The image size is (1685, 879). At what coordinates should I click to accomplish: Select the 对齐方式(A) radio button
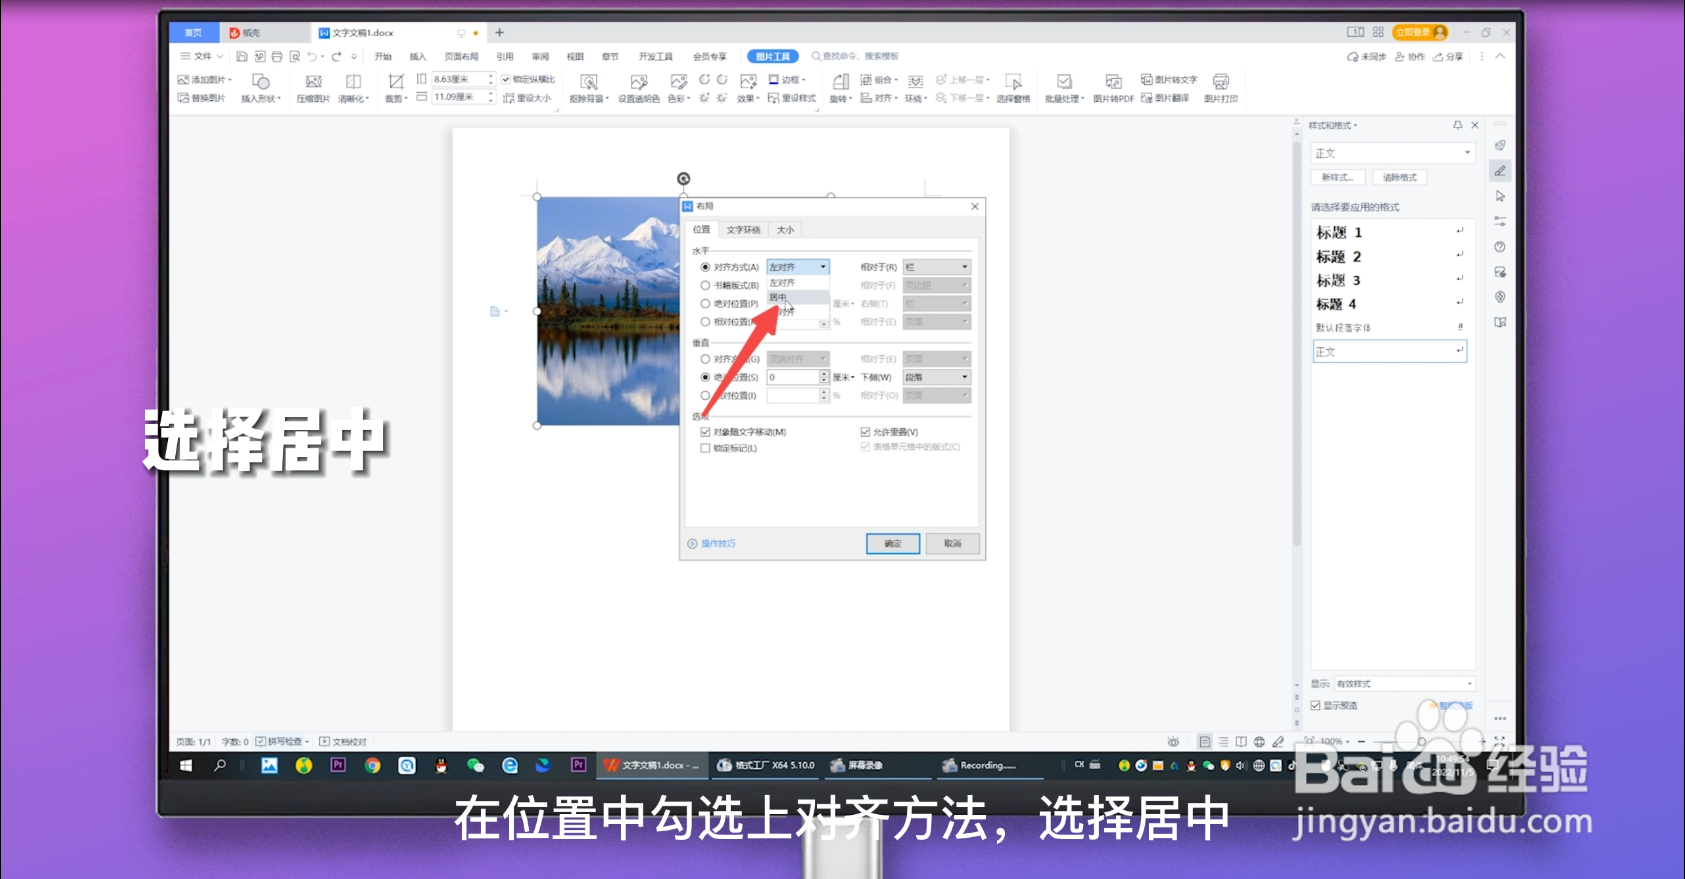tap(705, 267)
